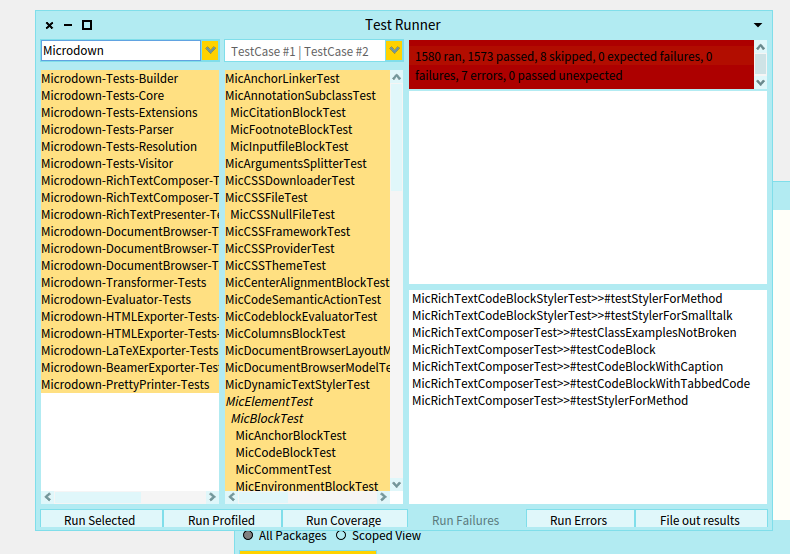Expand the TestCase class filter dropdown
Screen dimensions: 790x554
(x=394, y=51)
